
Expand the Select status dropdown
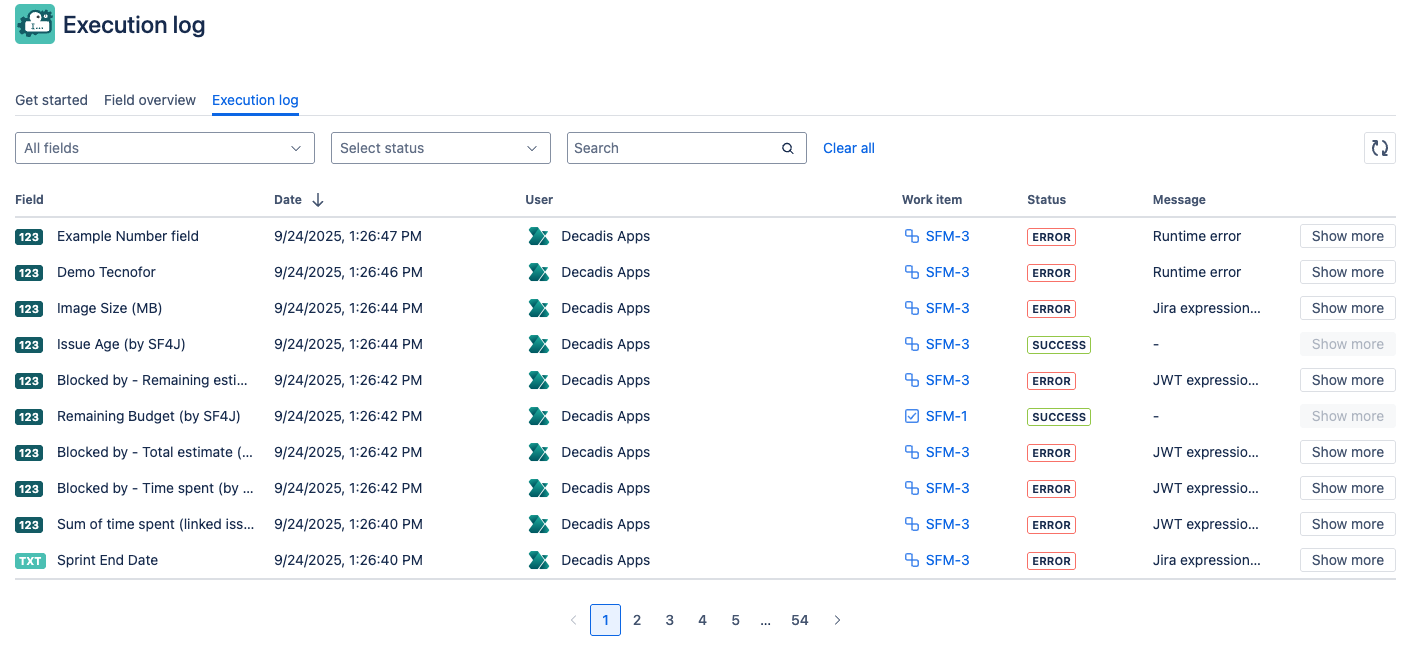440,148
